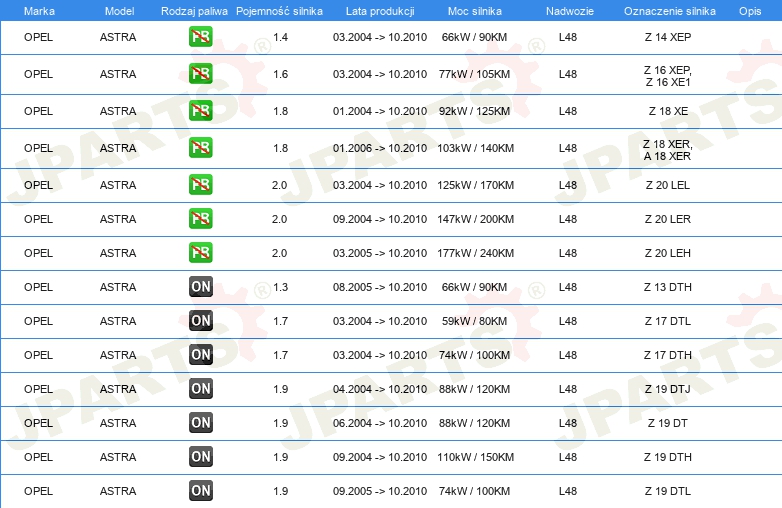
Task: Click power value 103kW / 140KM
Action: coord(475,148)
